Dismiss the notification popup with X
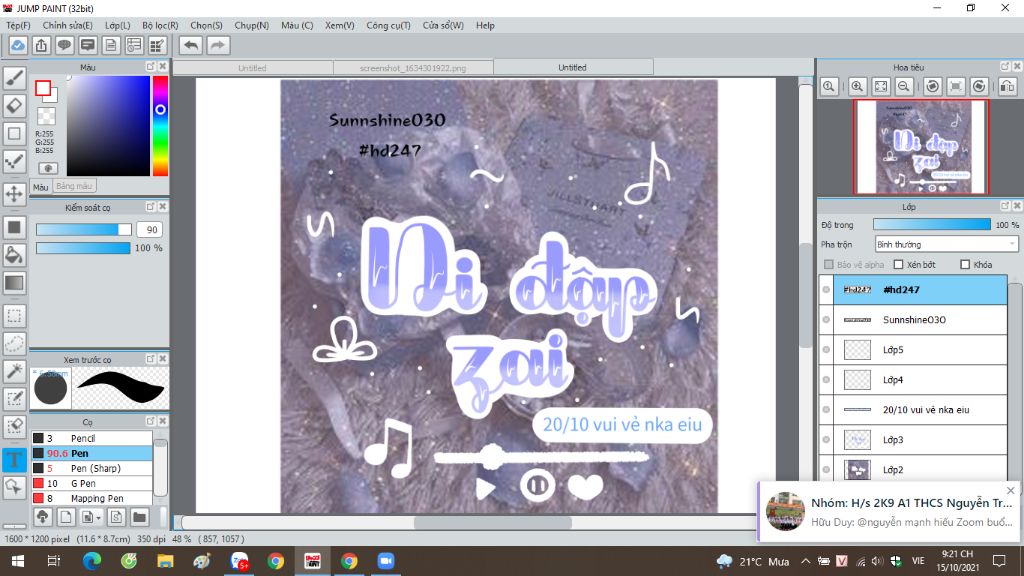This screenshot has height=576, width=1024. [x=1011, y=490]
